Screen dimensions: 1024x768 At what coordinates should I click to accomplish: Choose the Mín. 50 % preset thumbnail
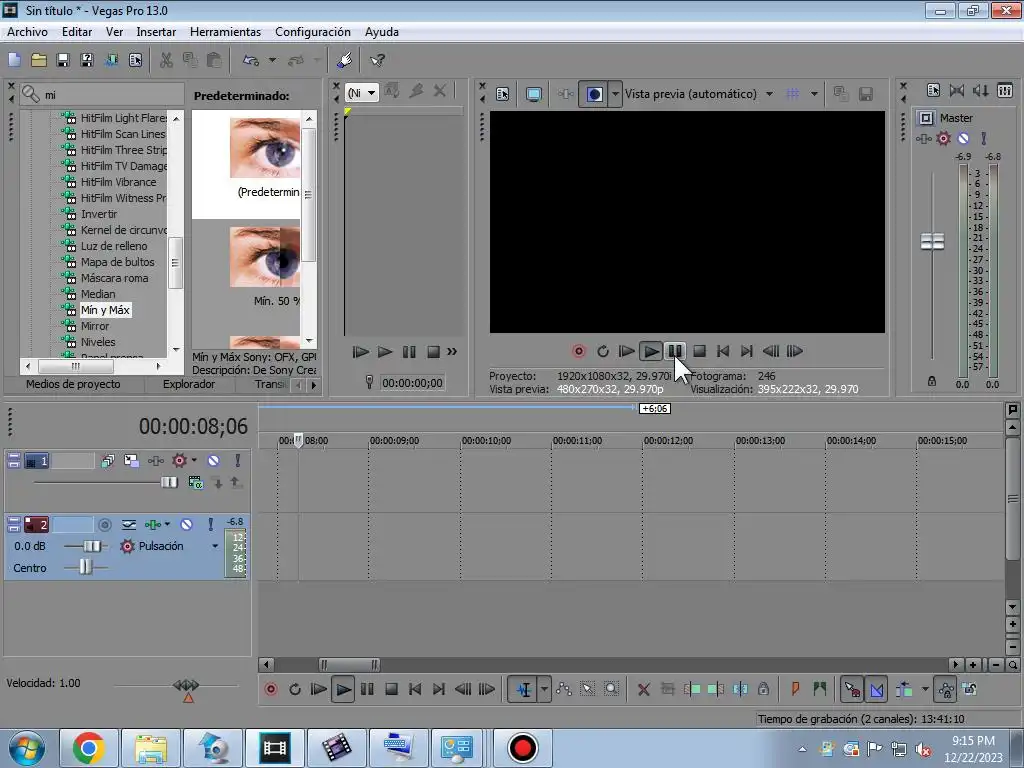tap(265, 257)
